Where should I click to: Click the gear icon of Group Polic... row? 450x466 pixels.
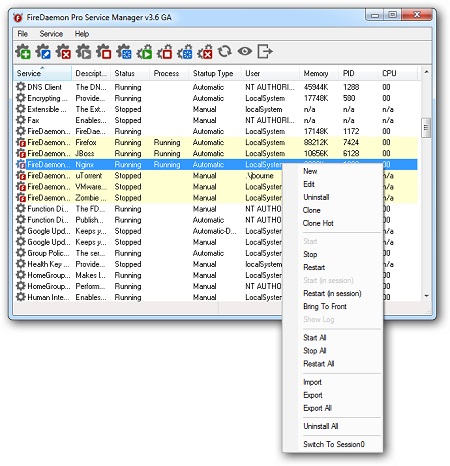[21, 253]
